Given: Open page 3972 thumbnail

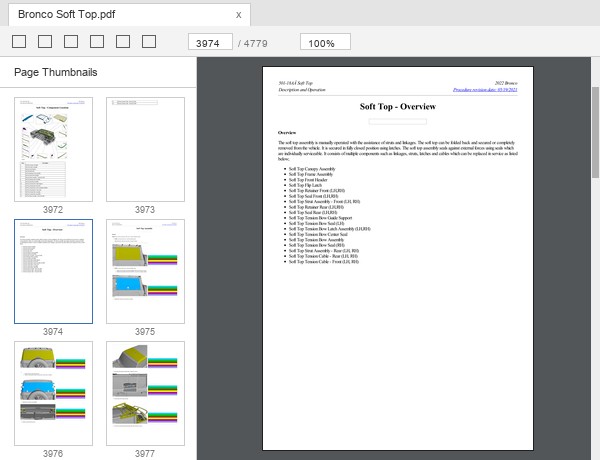Looking at the screenshot, I should coord(54,149).
